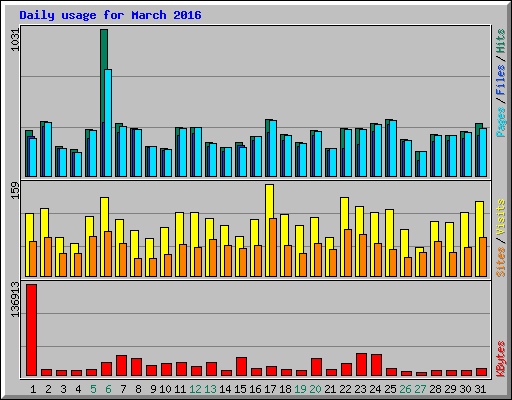This screenshot has width=512, height=400.
Task: Click the red KBytes bar for day 15
Action: point(241,366)
